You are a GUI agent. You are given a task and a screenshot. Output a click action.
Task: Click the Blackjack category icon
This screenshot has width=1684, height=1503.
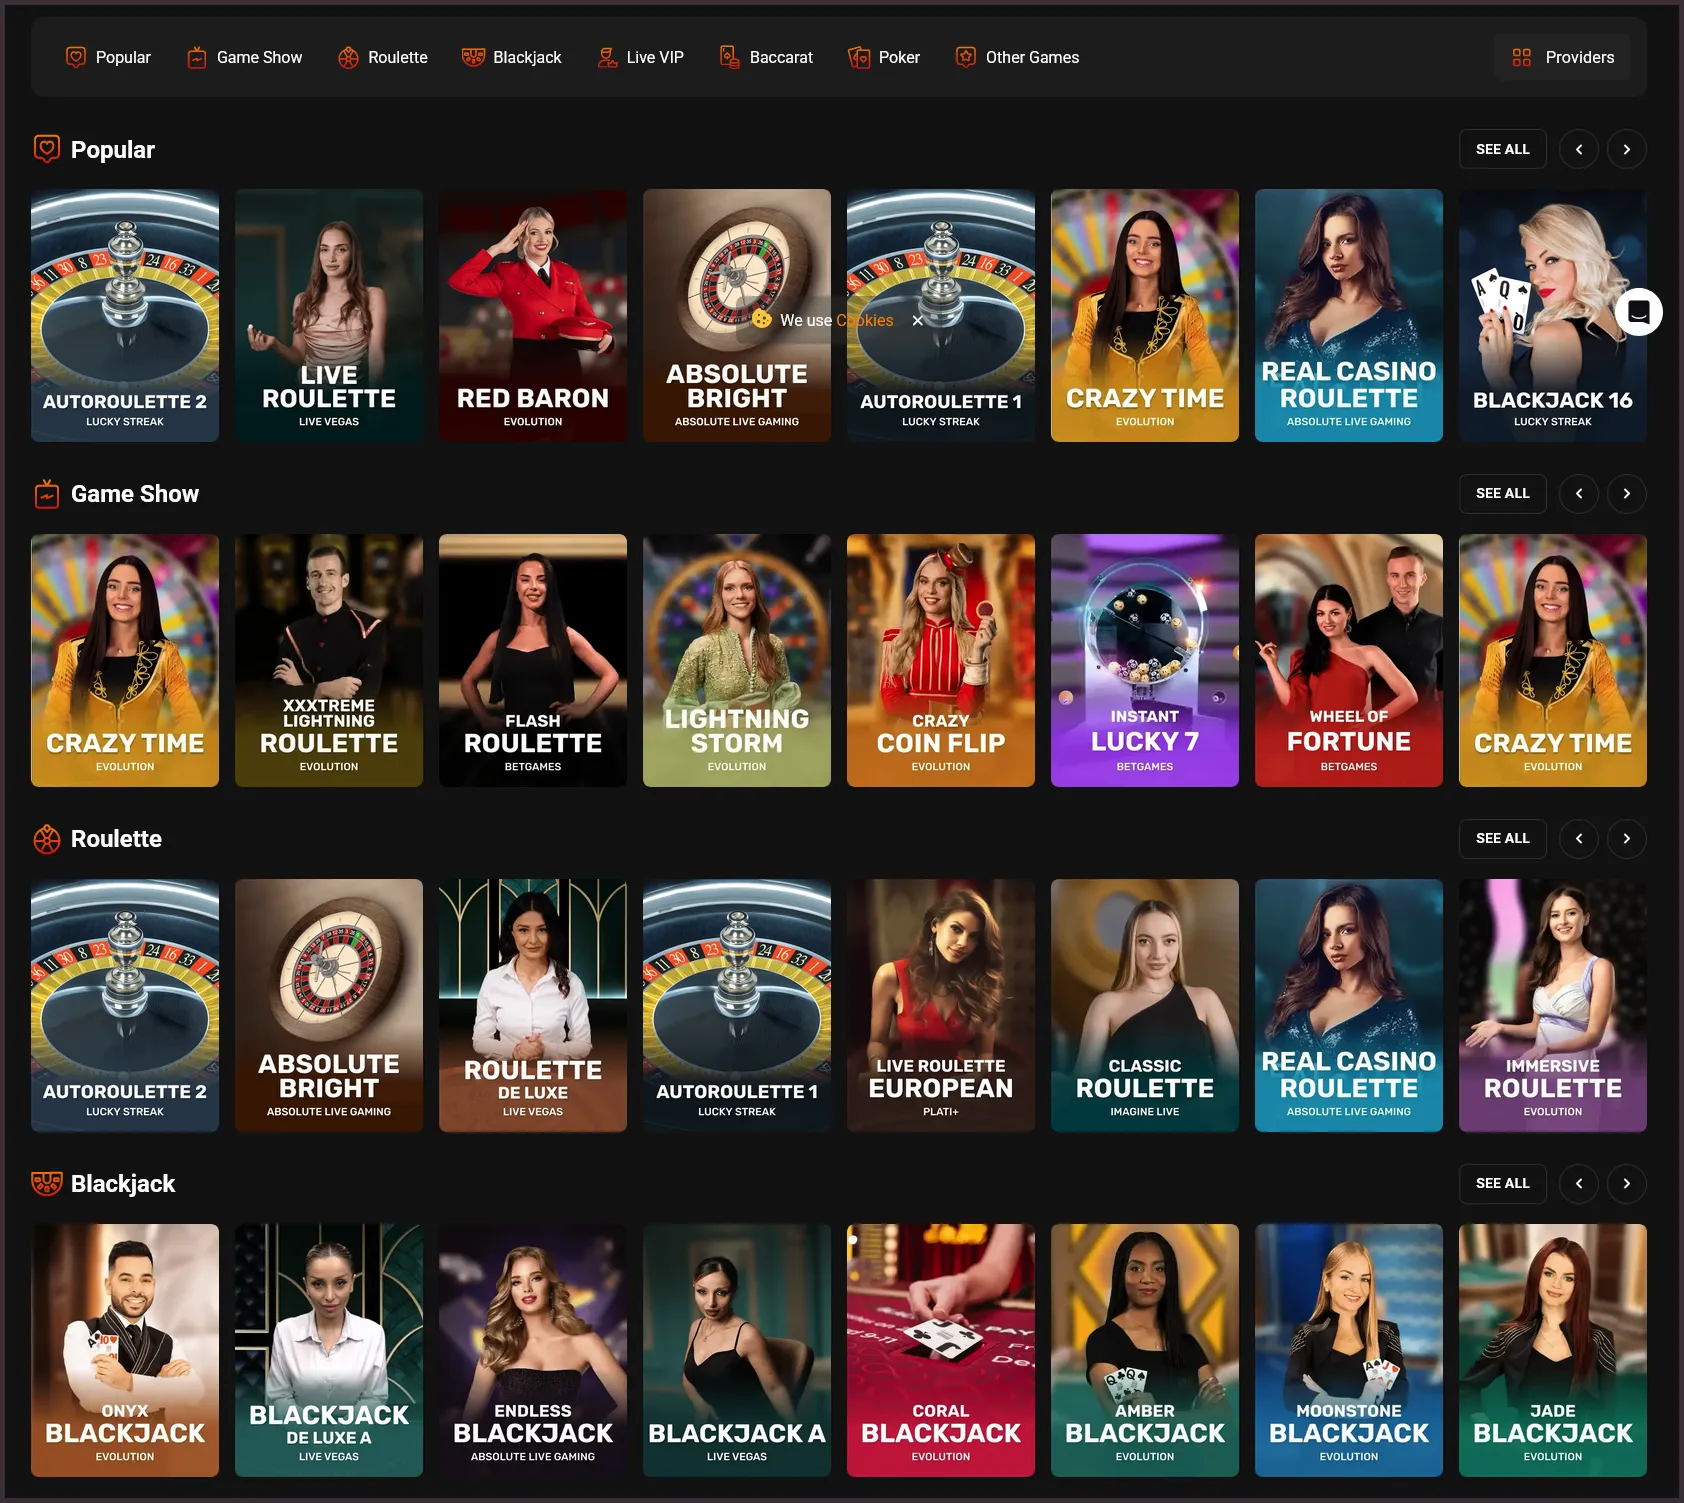[471, 57]
